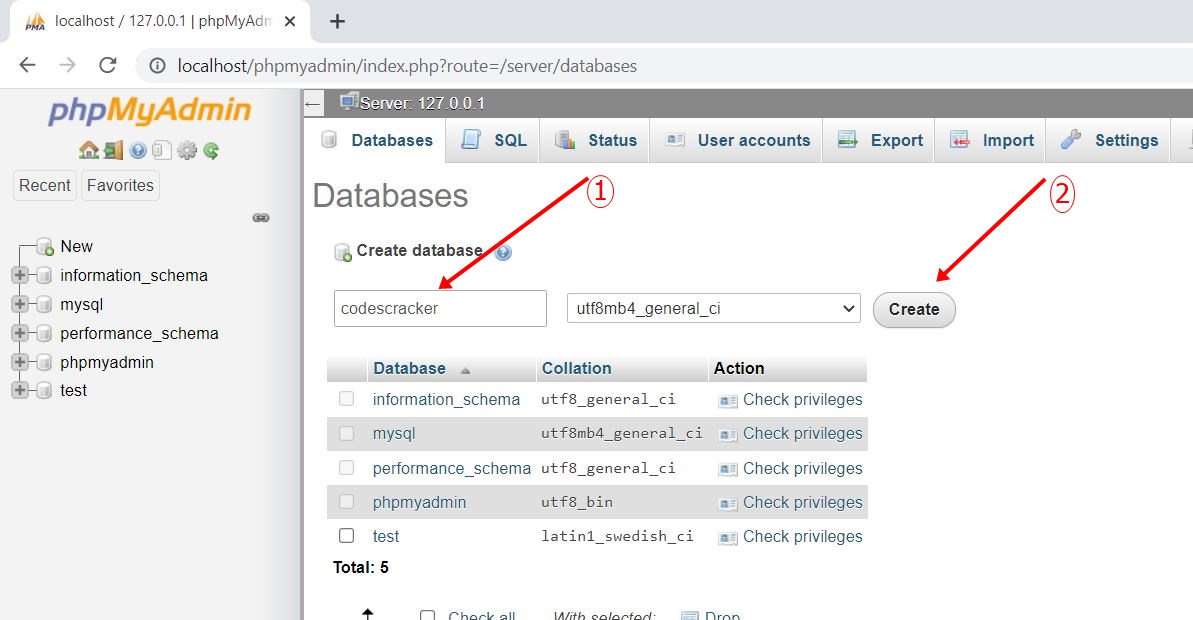Tick the mysql database checkbox
Screen dimensions: 1193x620
(x=346, y=433)
